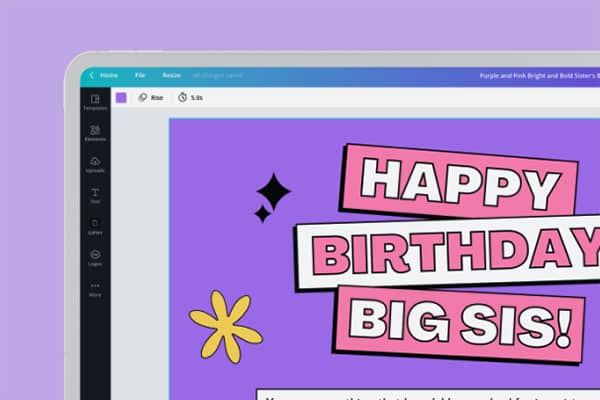Open the Resize menu
The width and height of the screenshot is (600, 400).
coord(171,75)
